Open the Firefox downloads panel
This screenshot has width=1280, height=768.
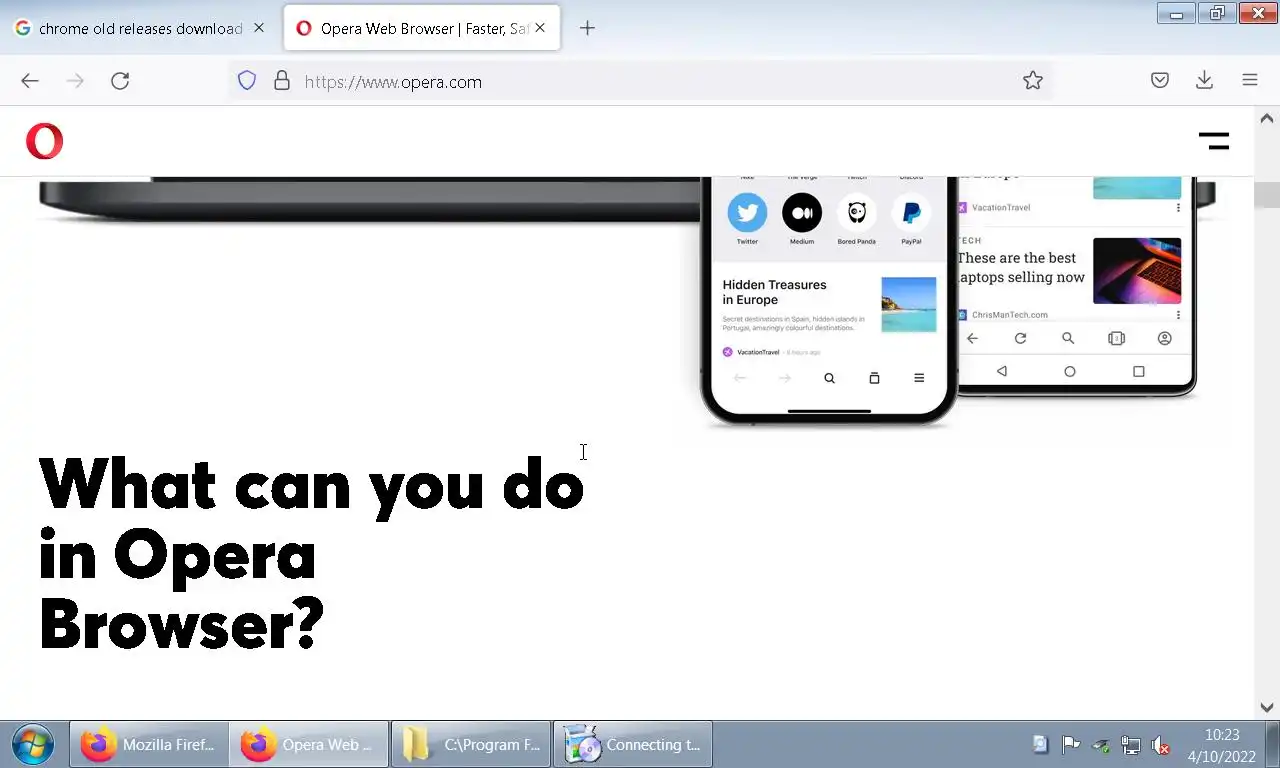(1205, 81)
